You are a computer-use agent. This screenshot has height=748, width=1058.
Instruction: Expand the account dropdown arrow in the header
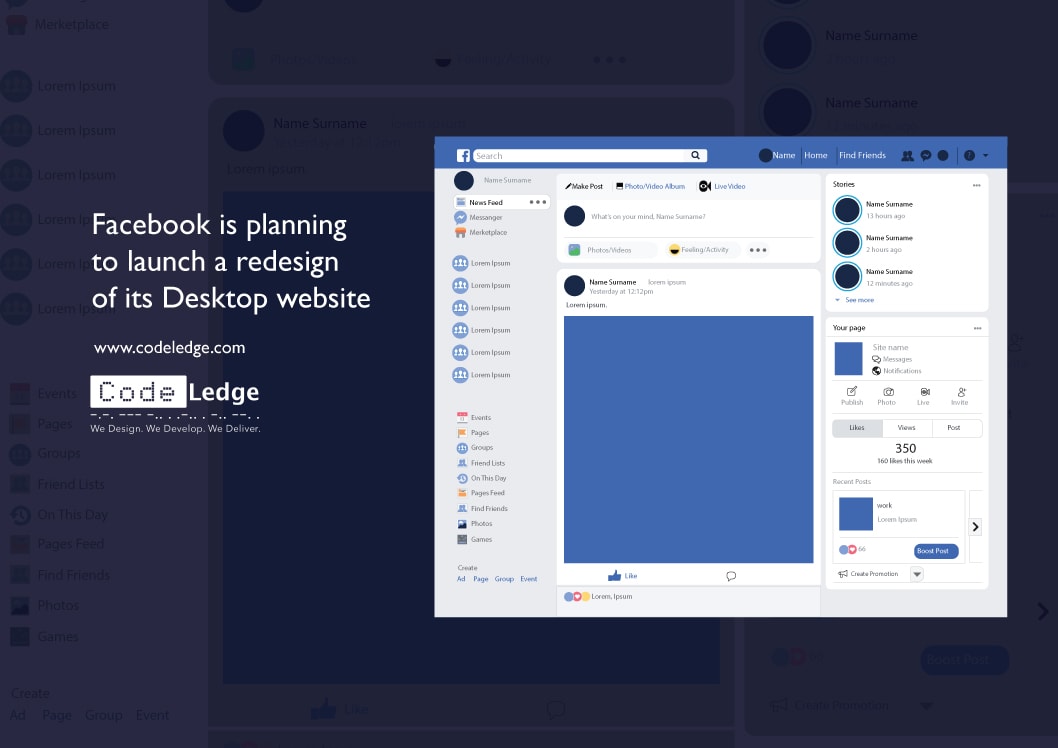pyautogui.click(x=986, y=156)
